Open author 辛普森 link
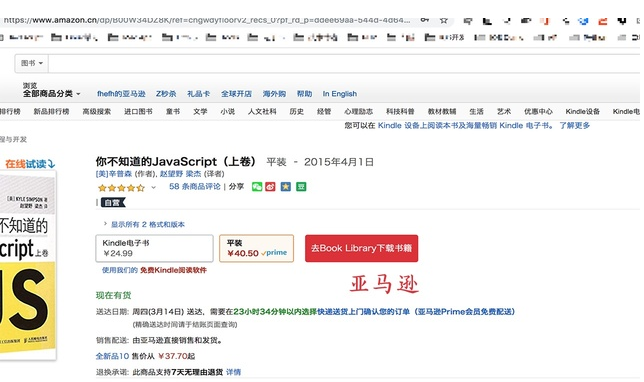644x382 pixels. click(114, 174)
